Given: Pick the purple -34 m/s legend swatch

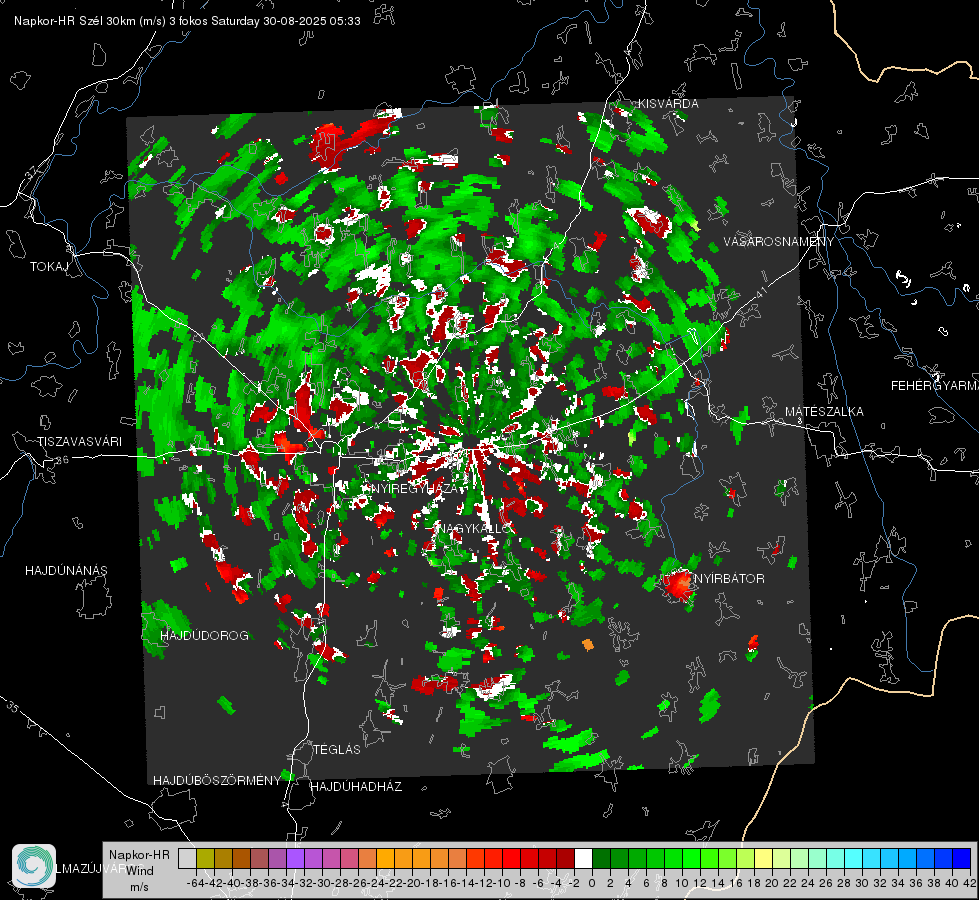Looking at the screenshot, I should [295, 858].
